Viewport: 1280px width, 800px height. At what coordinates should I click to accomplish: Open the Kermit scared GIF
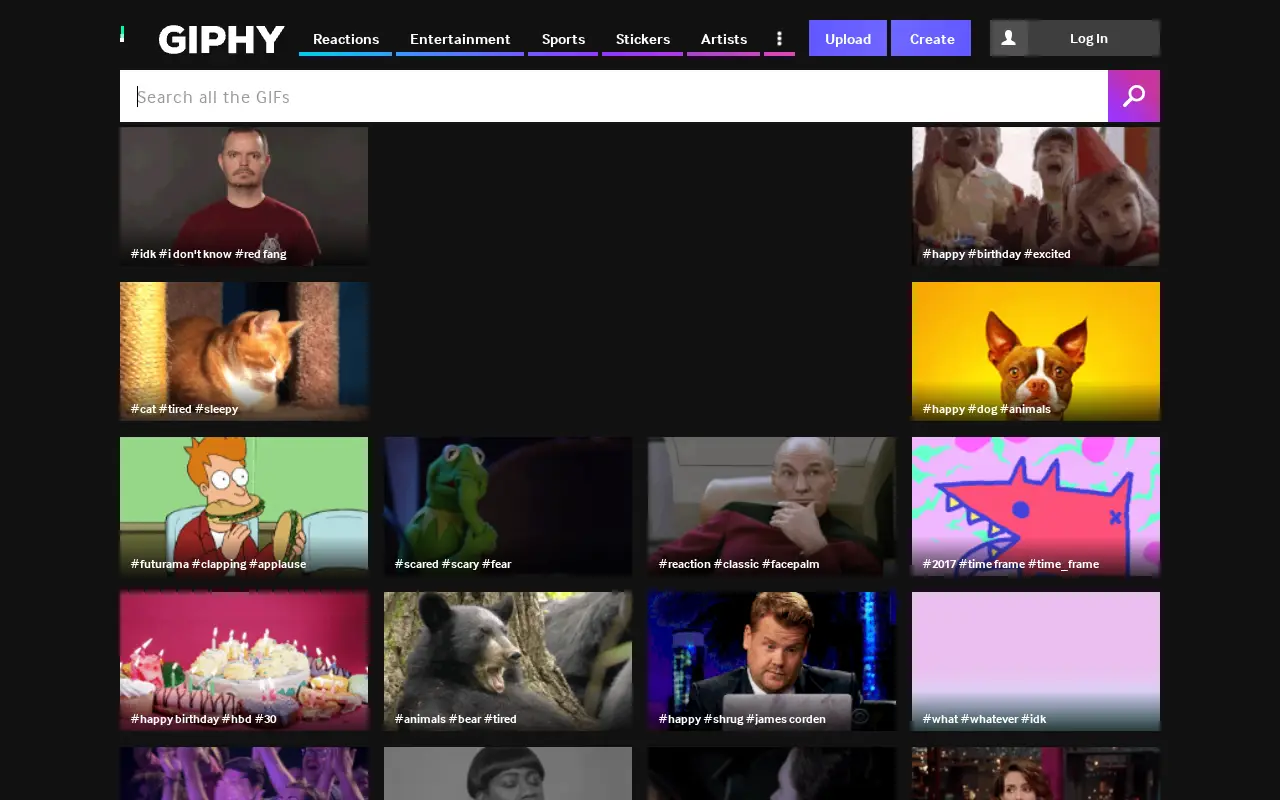coord(508,506)
